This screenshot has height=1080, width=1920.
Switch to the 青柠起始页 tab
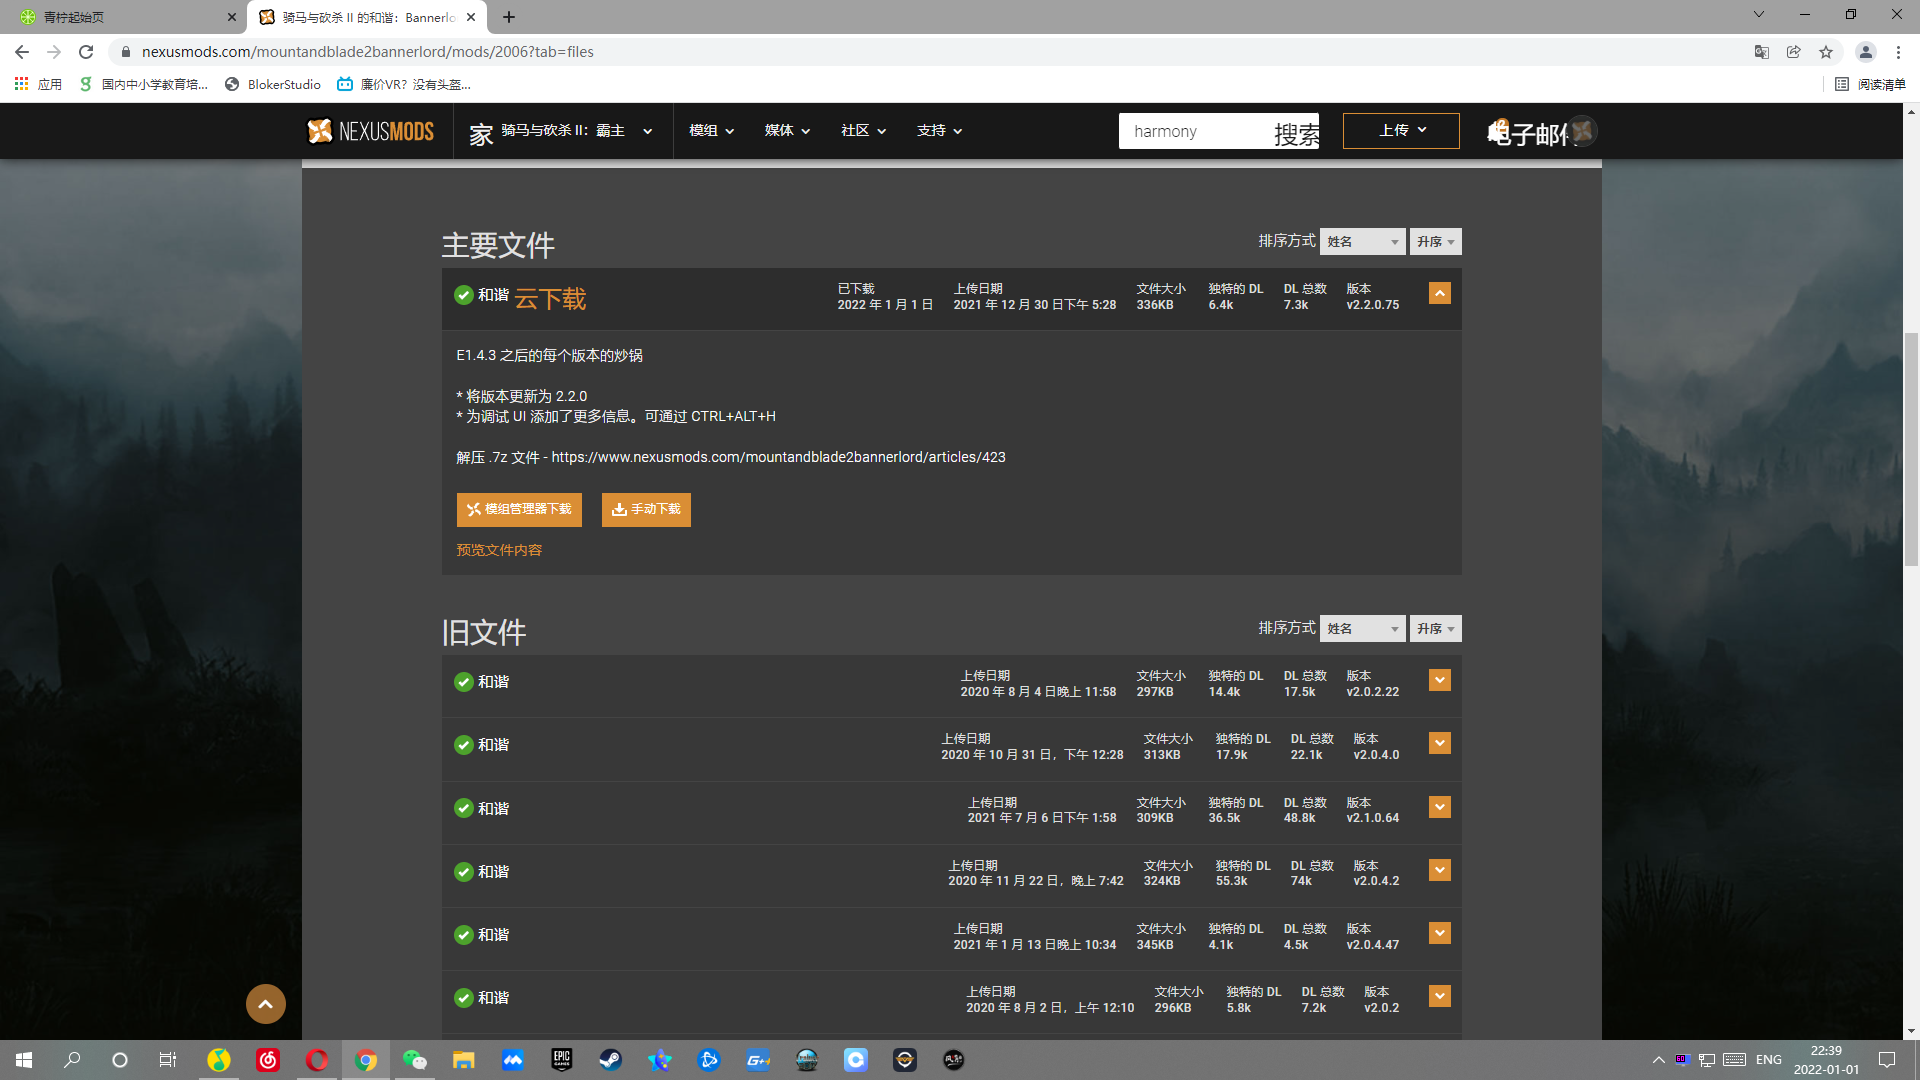tap(125, 17)
